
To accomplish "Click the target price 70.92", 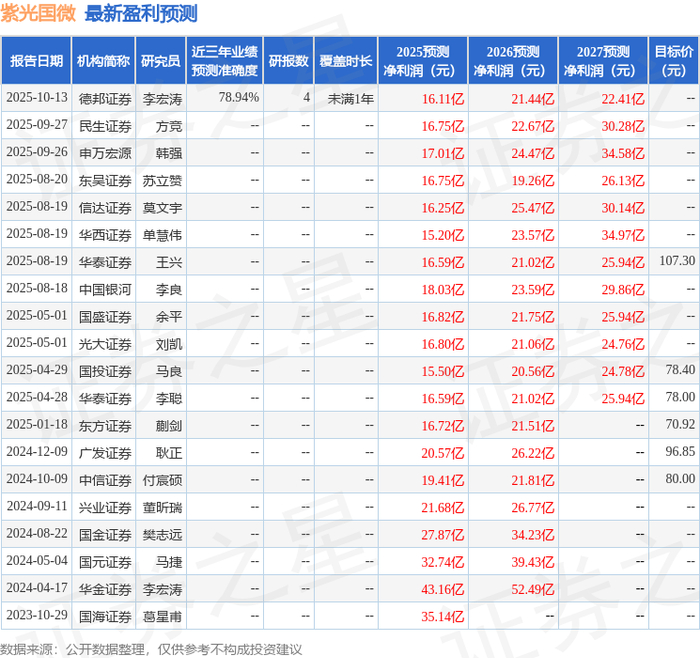I will click(x=680, y=424).
